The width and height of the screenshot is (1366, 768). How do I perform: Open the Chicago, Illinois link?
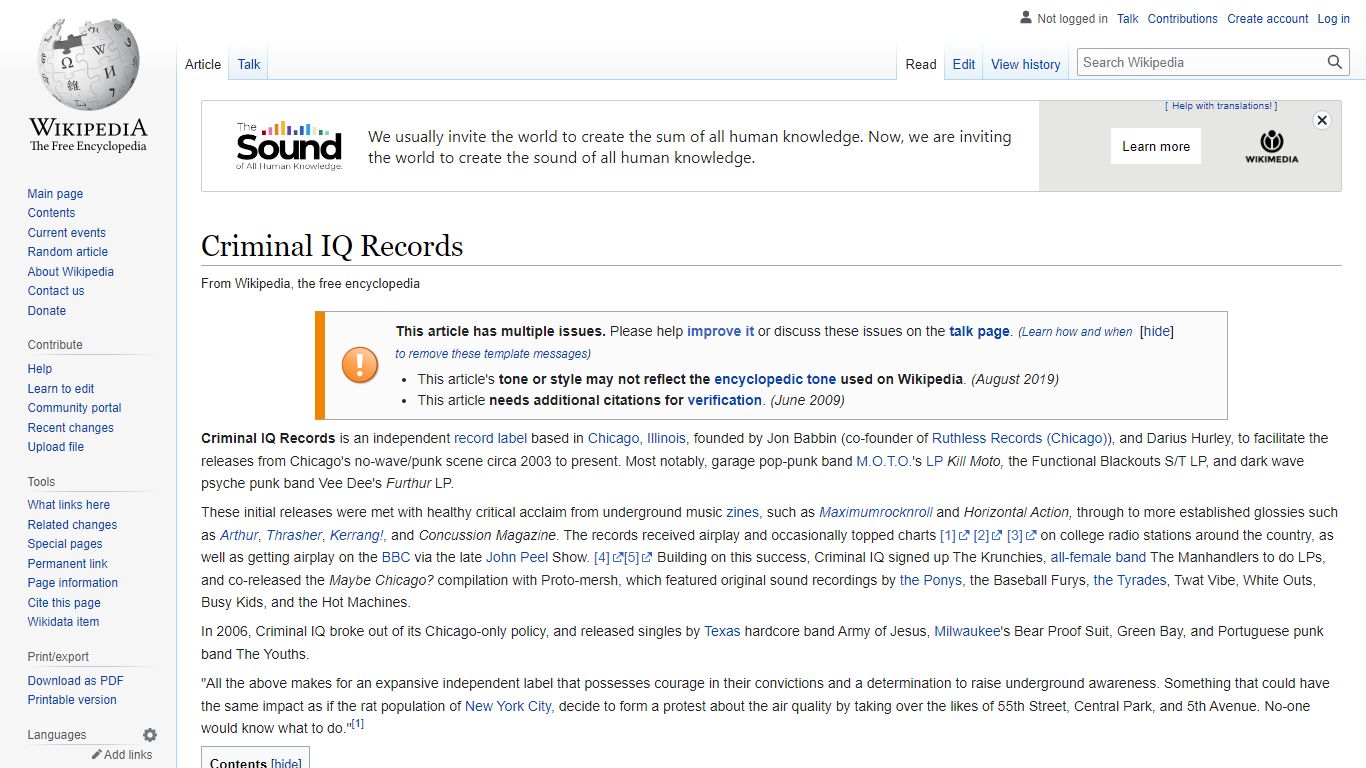637,438
